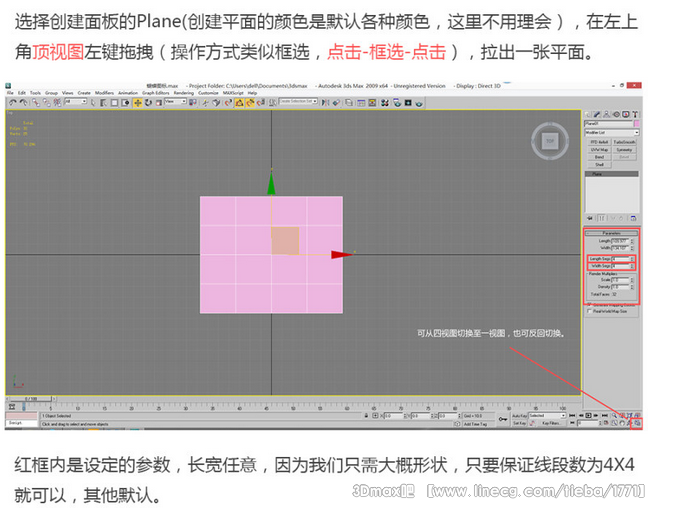
Task: Select Plane entry in modifier stack
Action: pyautogui.click(x=612, y=174)
